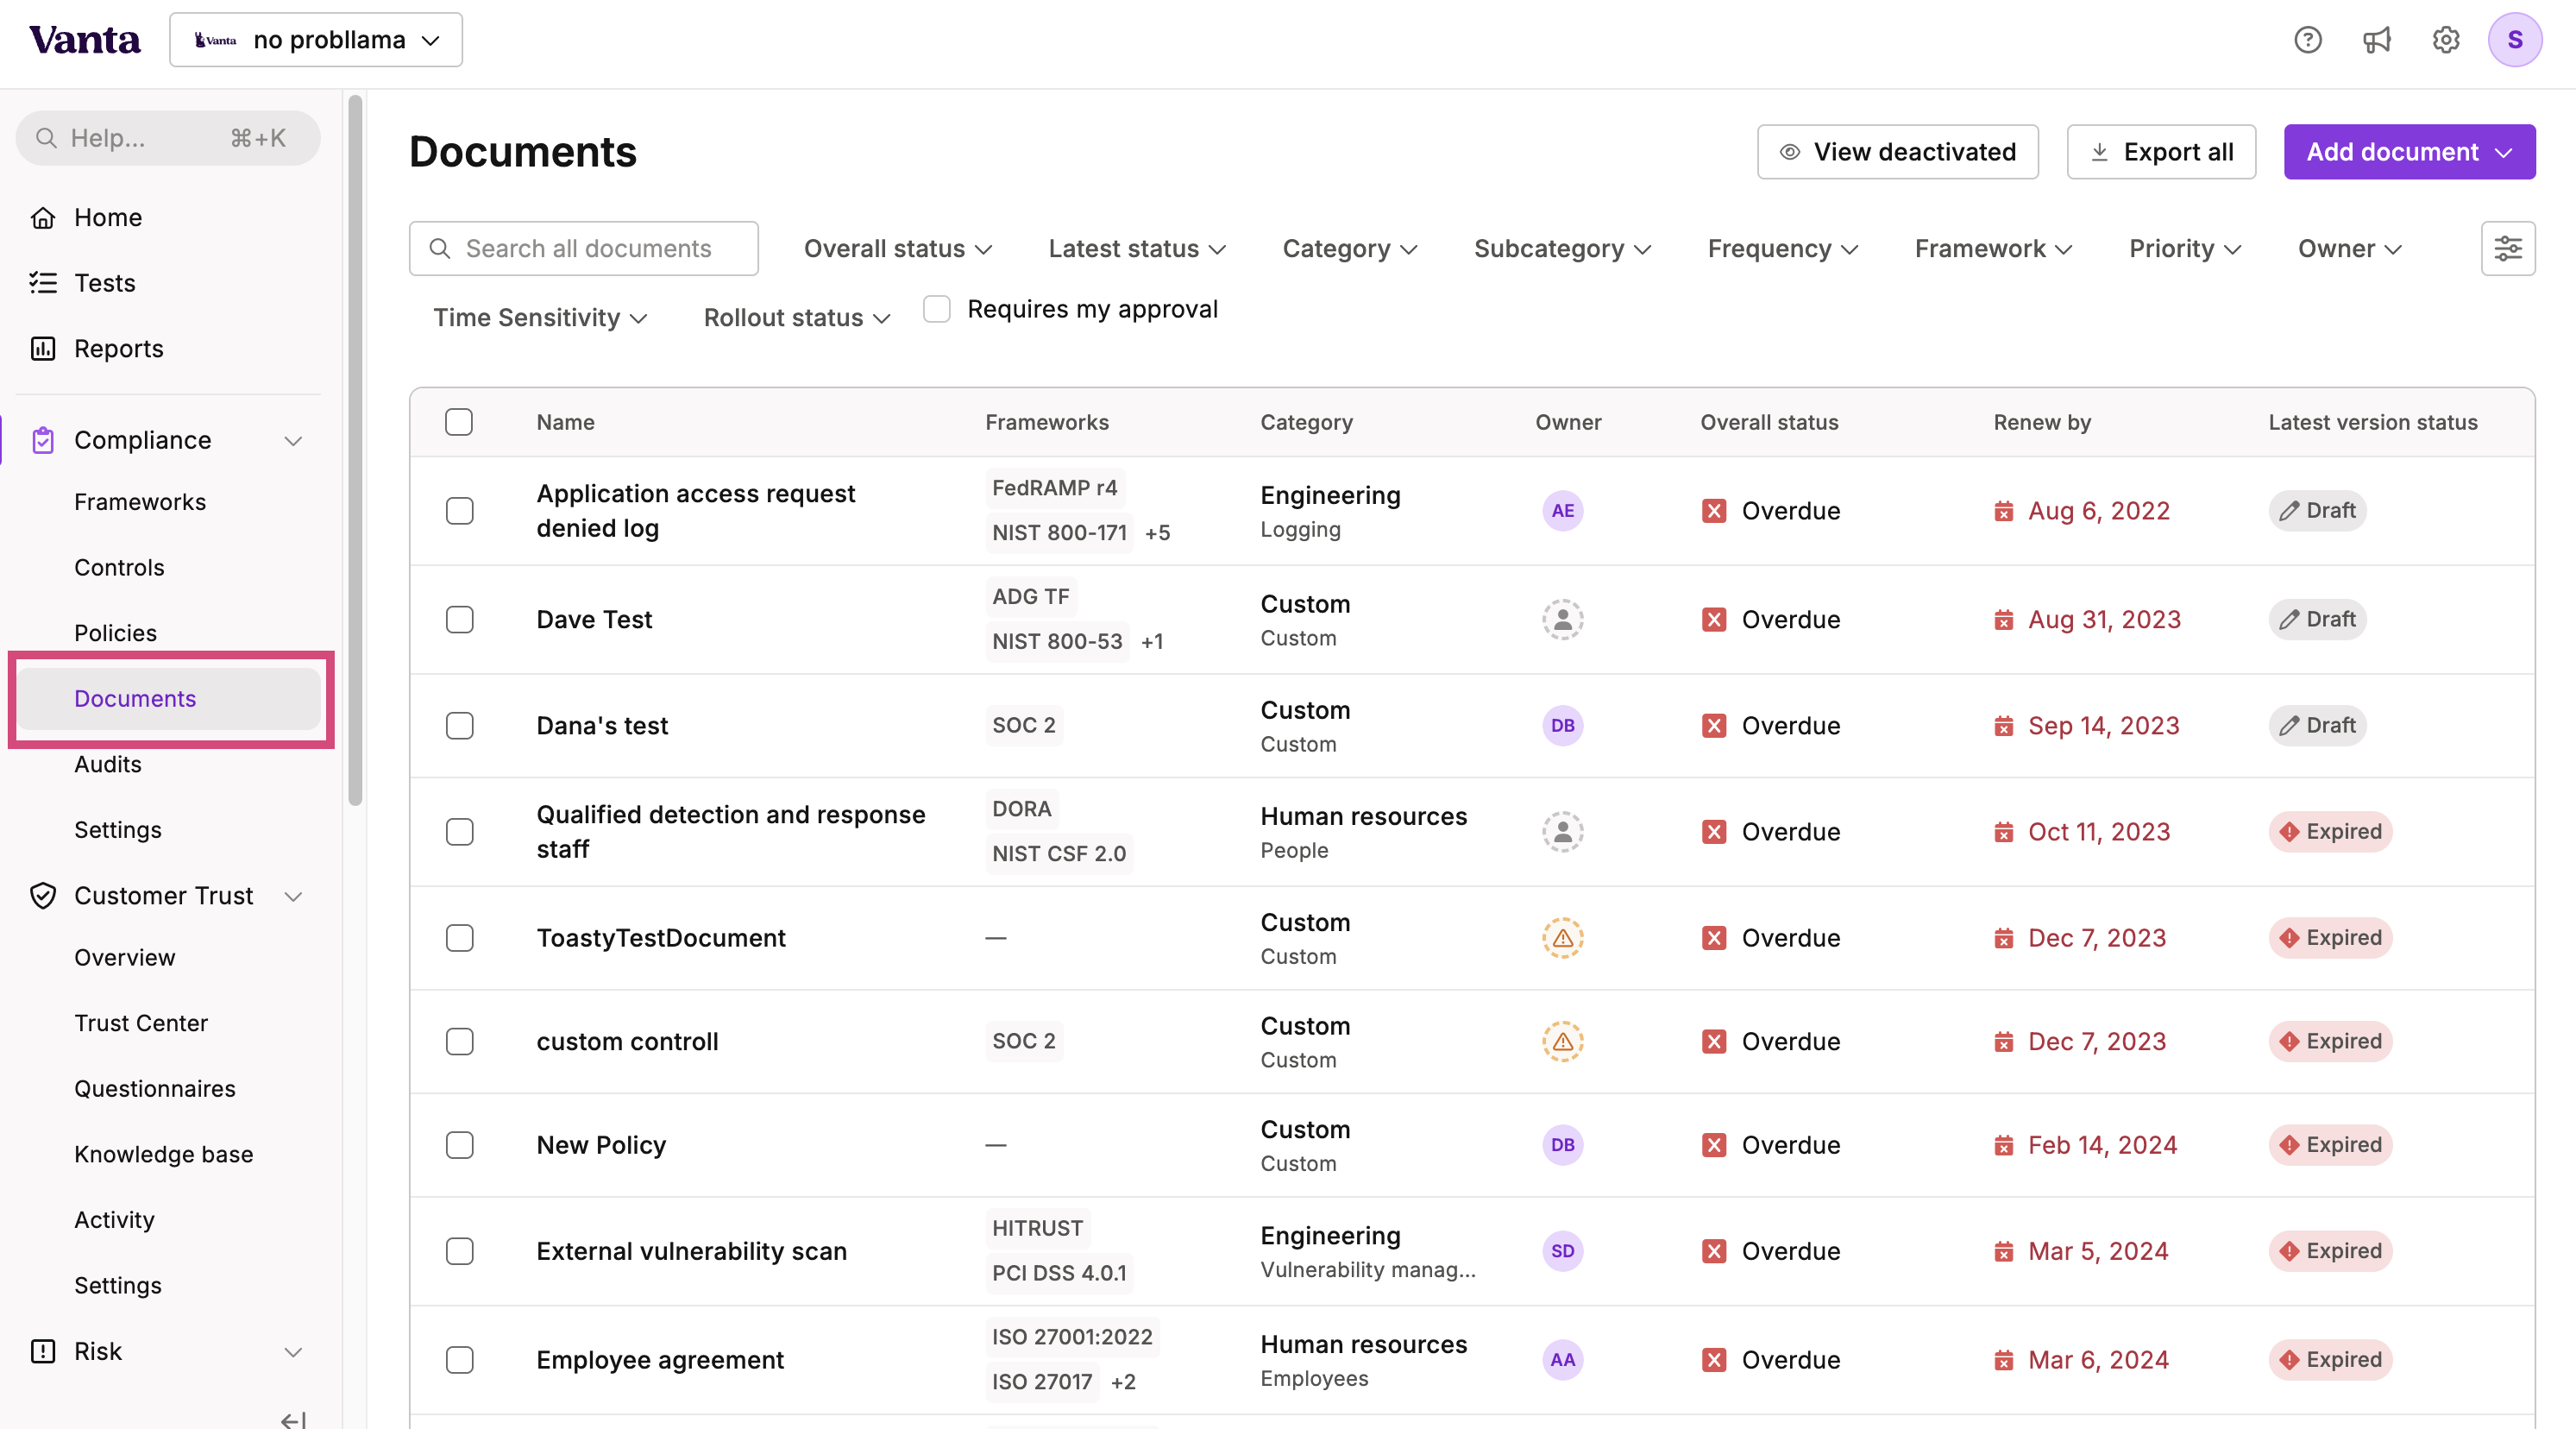This screenshot has width=2576, height=1429.
Task: Open Overall status filter dropdown
Action: pos(897,249)
